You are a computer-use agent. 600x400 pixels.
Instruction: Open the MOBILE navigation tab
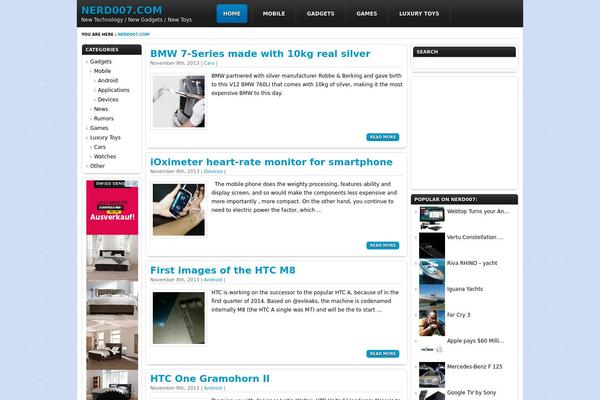tap(274, 14)
